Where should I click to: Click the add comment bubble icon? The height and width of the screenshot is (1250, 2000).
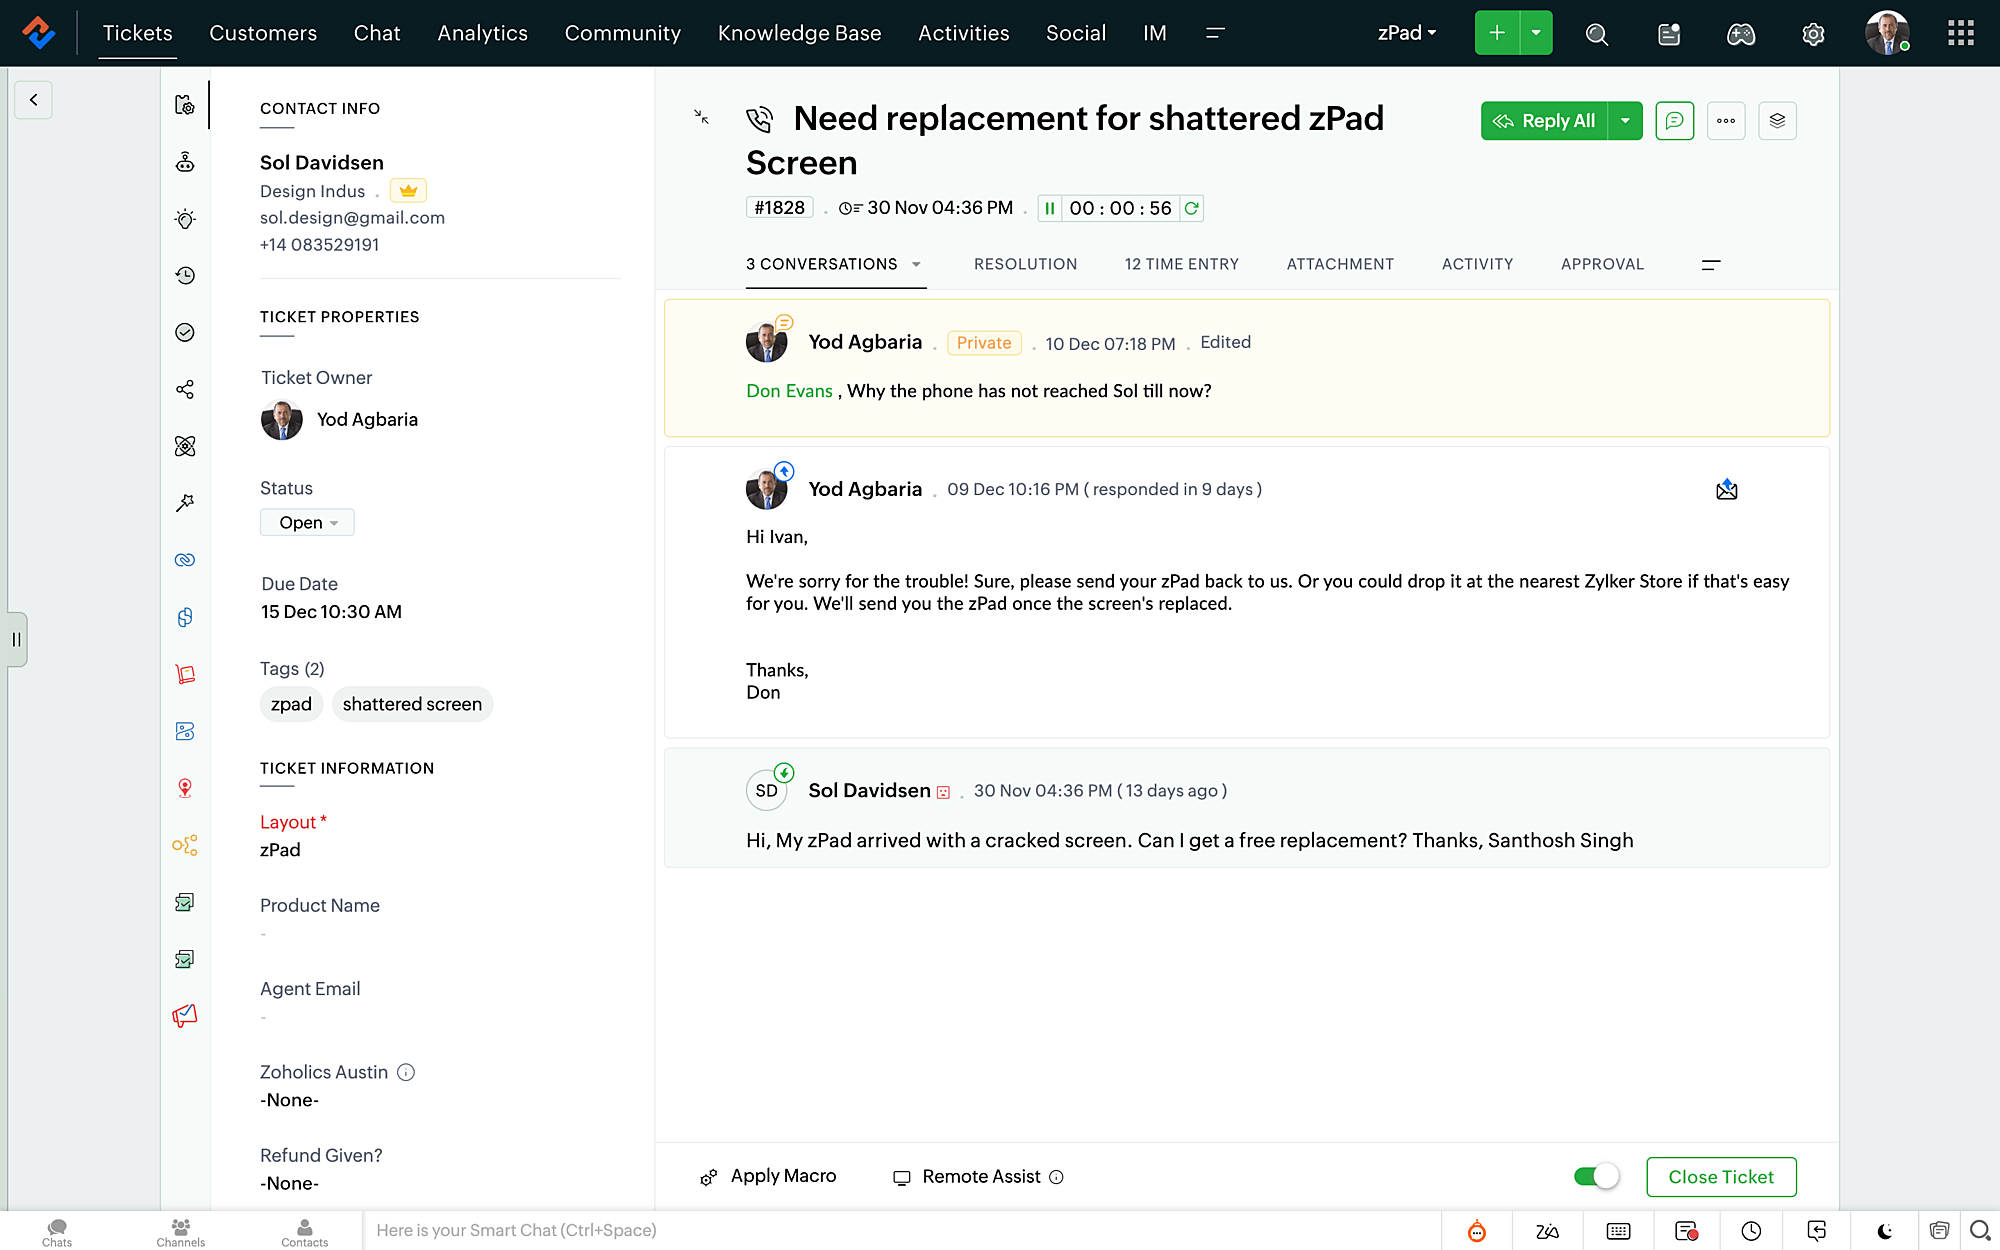[x=1674, y=121]
